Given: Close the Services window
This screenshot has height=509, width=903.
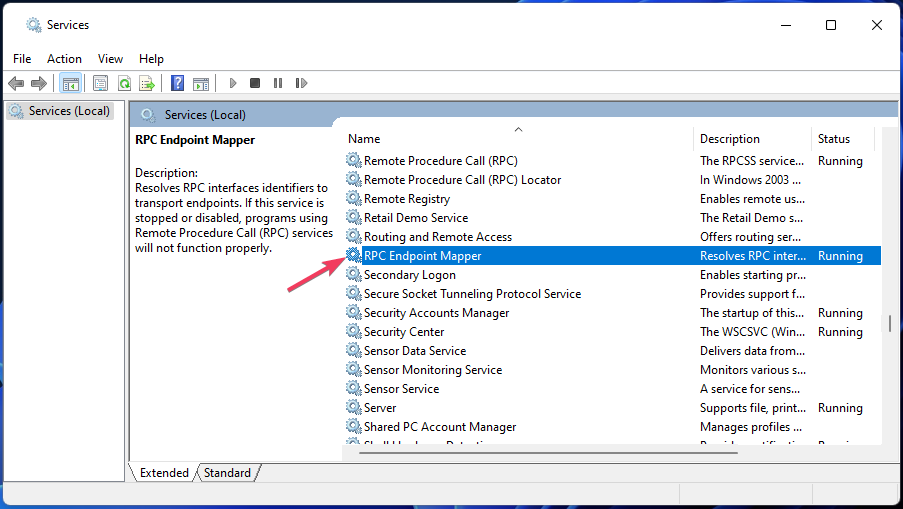Looking at the screenshot, I should (877, 25).
